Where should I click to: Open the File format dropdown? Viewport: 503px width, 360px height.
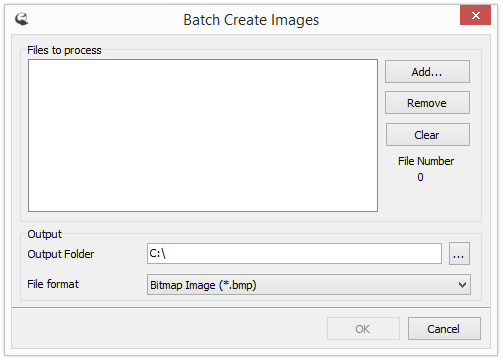point(309,285)
